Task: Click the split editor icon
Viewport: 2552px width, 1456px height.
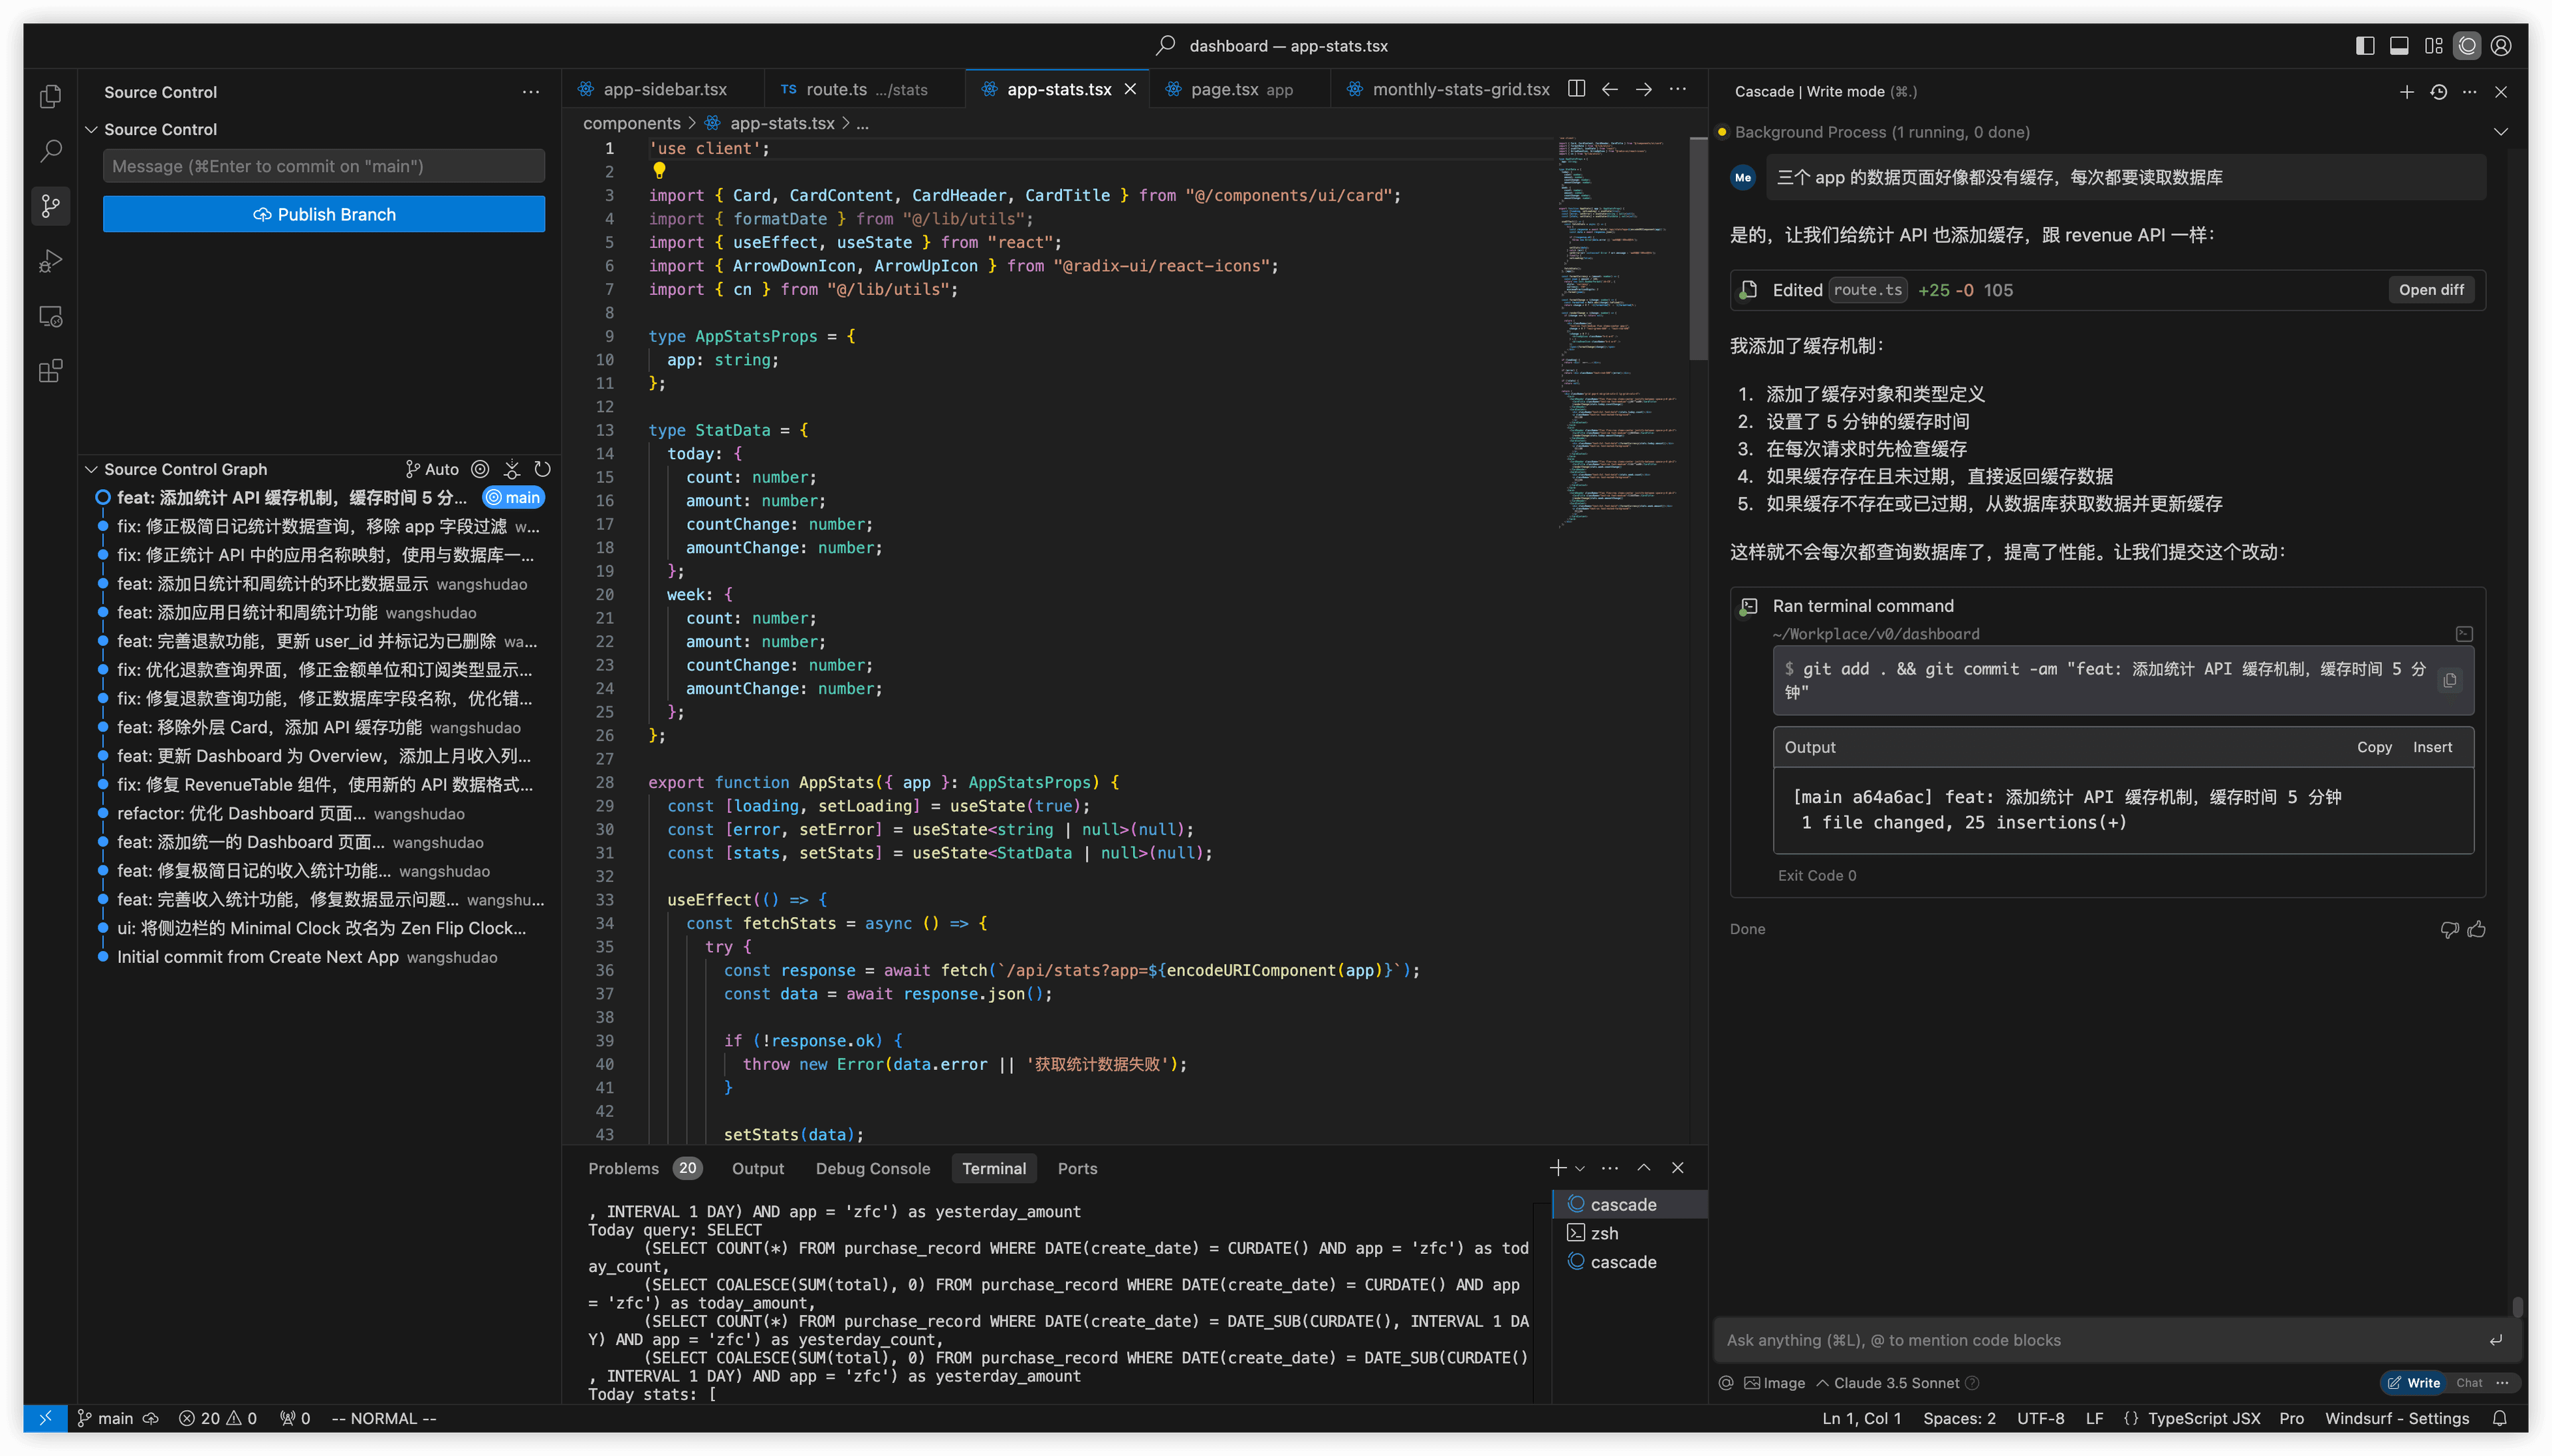Action: coord(1576,89)
